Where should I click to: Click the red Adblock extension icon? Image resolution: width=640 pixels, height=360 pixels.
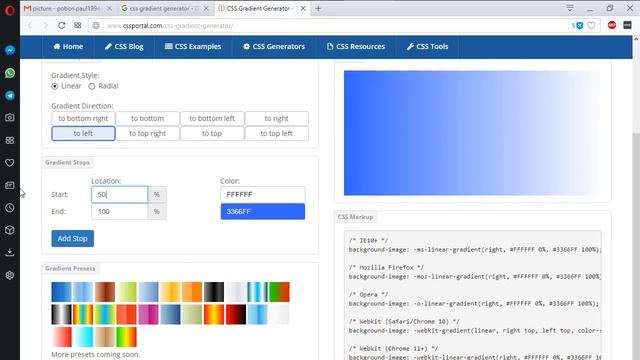612,25
